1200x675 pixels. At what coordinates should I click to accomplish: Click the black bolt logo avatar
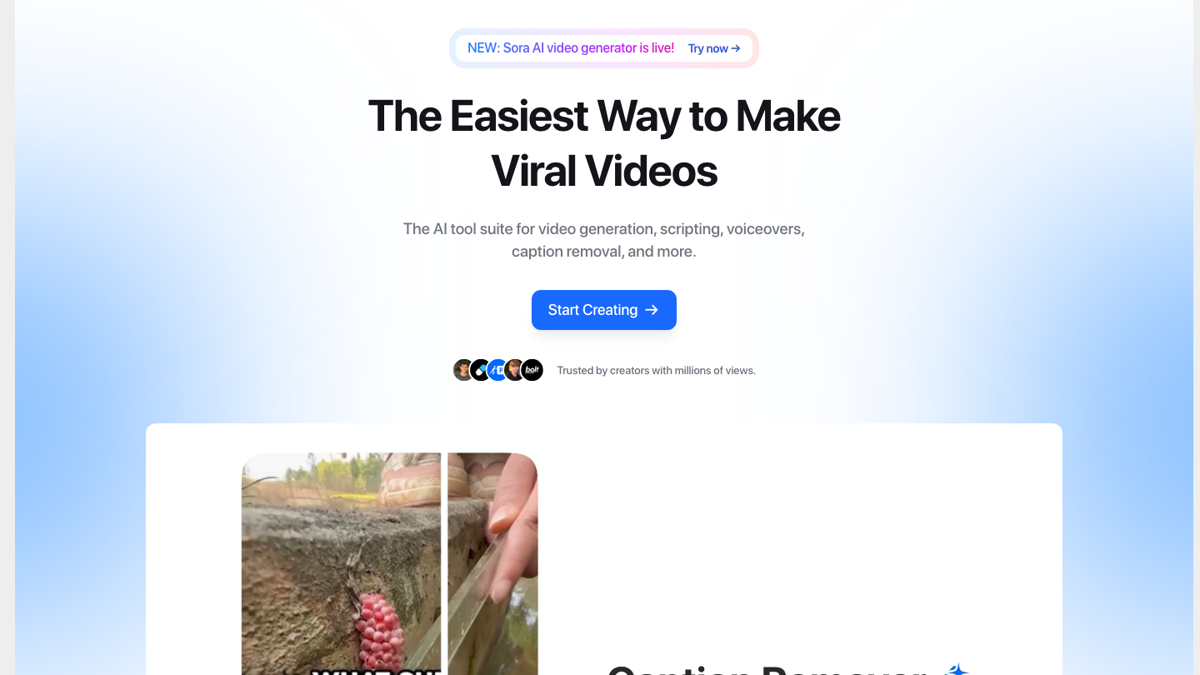click(x=533, y=370)
